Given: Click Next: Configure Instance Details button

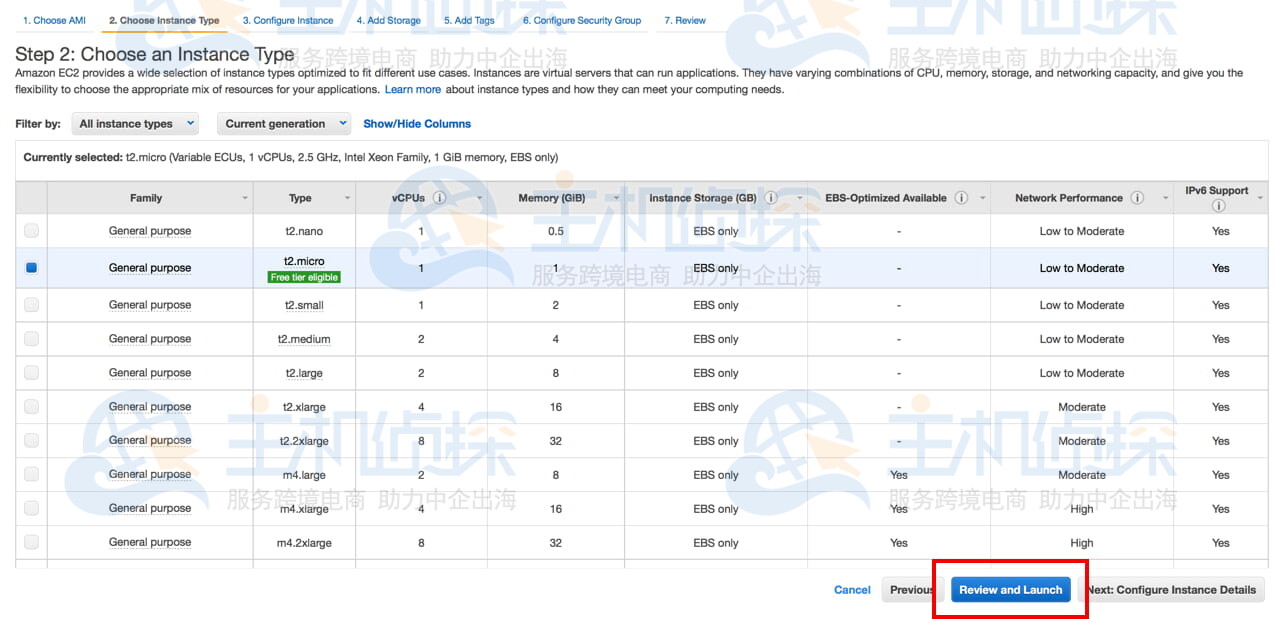Looking at the screenshot, I should coord(1172,590).
